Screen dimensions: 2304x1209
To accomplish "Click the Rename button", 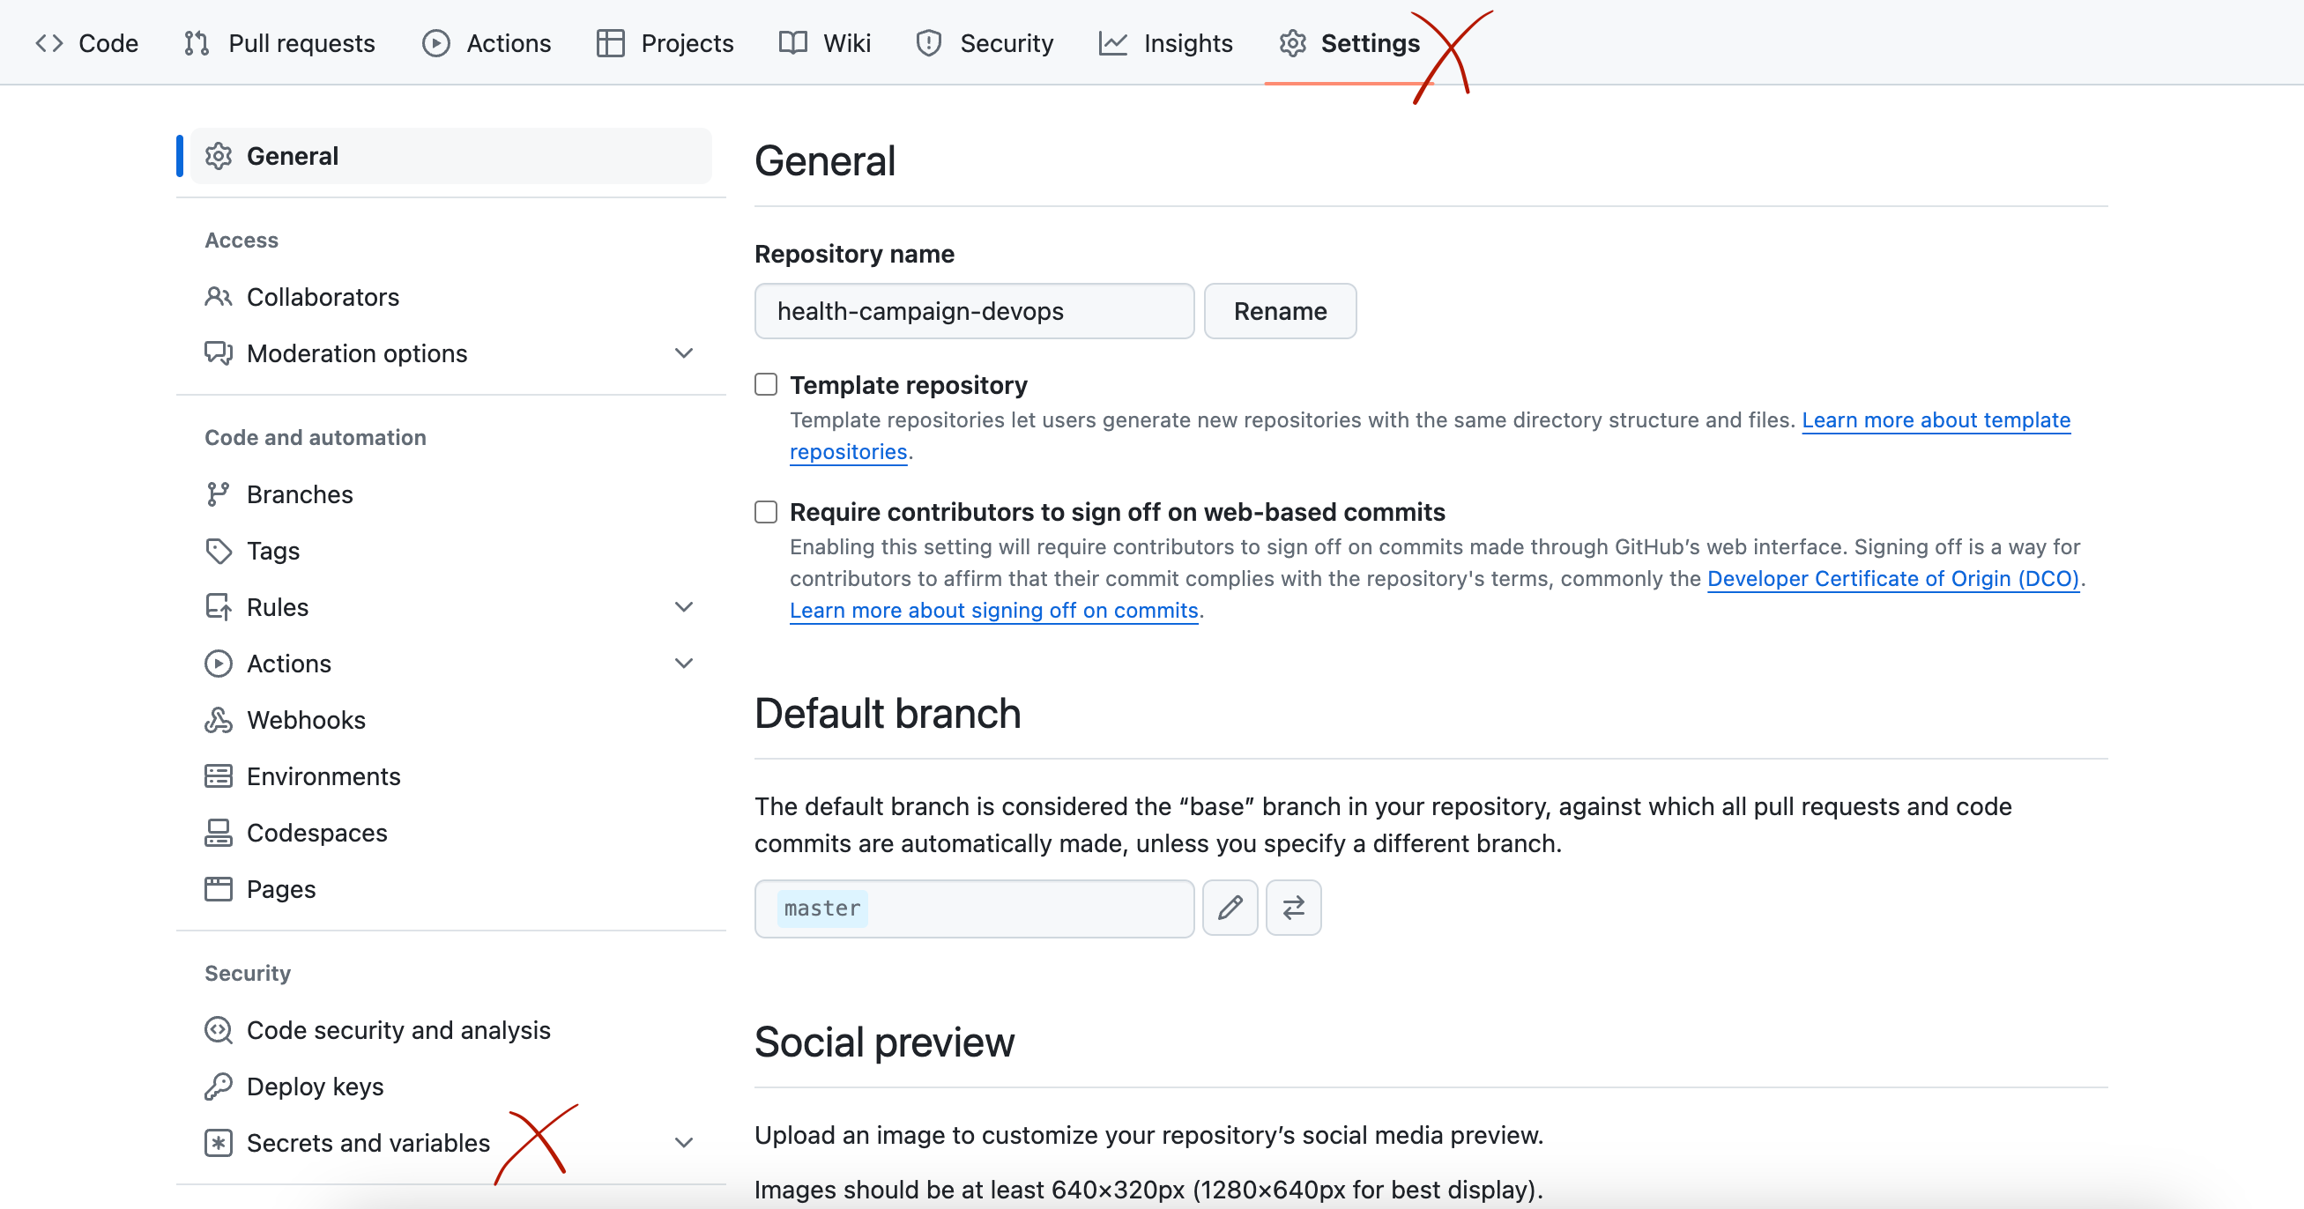I will tap(1279, 311).
